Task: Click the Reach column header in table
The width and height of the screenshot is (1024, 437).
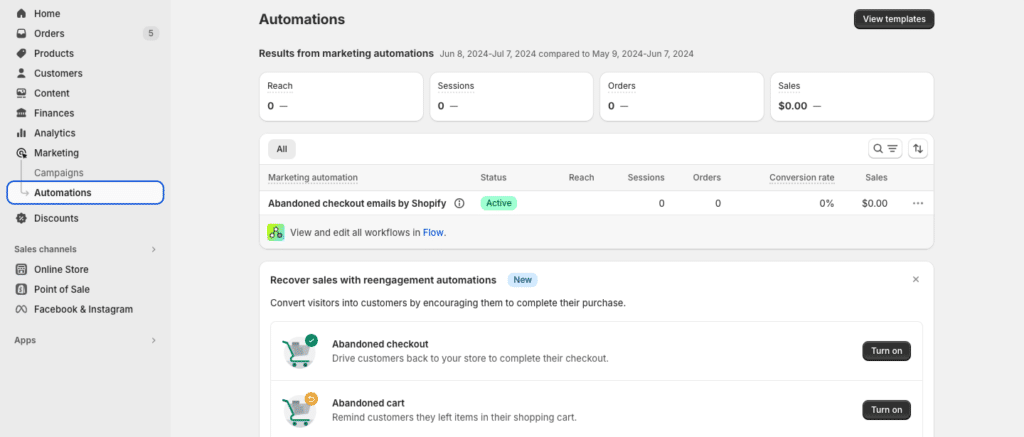Action: [x=581, y=178]
